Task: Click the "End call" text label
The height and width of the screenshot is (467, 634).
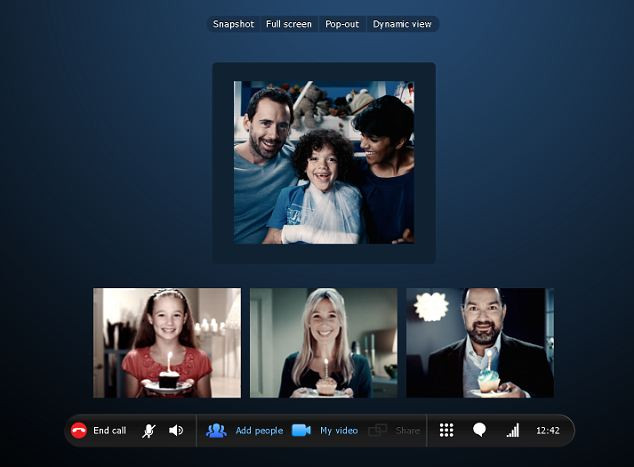Action: [109, 431]
